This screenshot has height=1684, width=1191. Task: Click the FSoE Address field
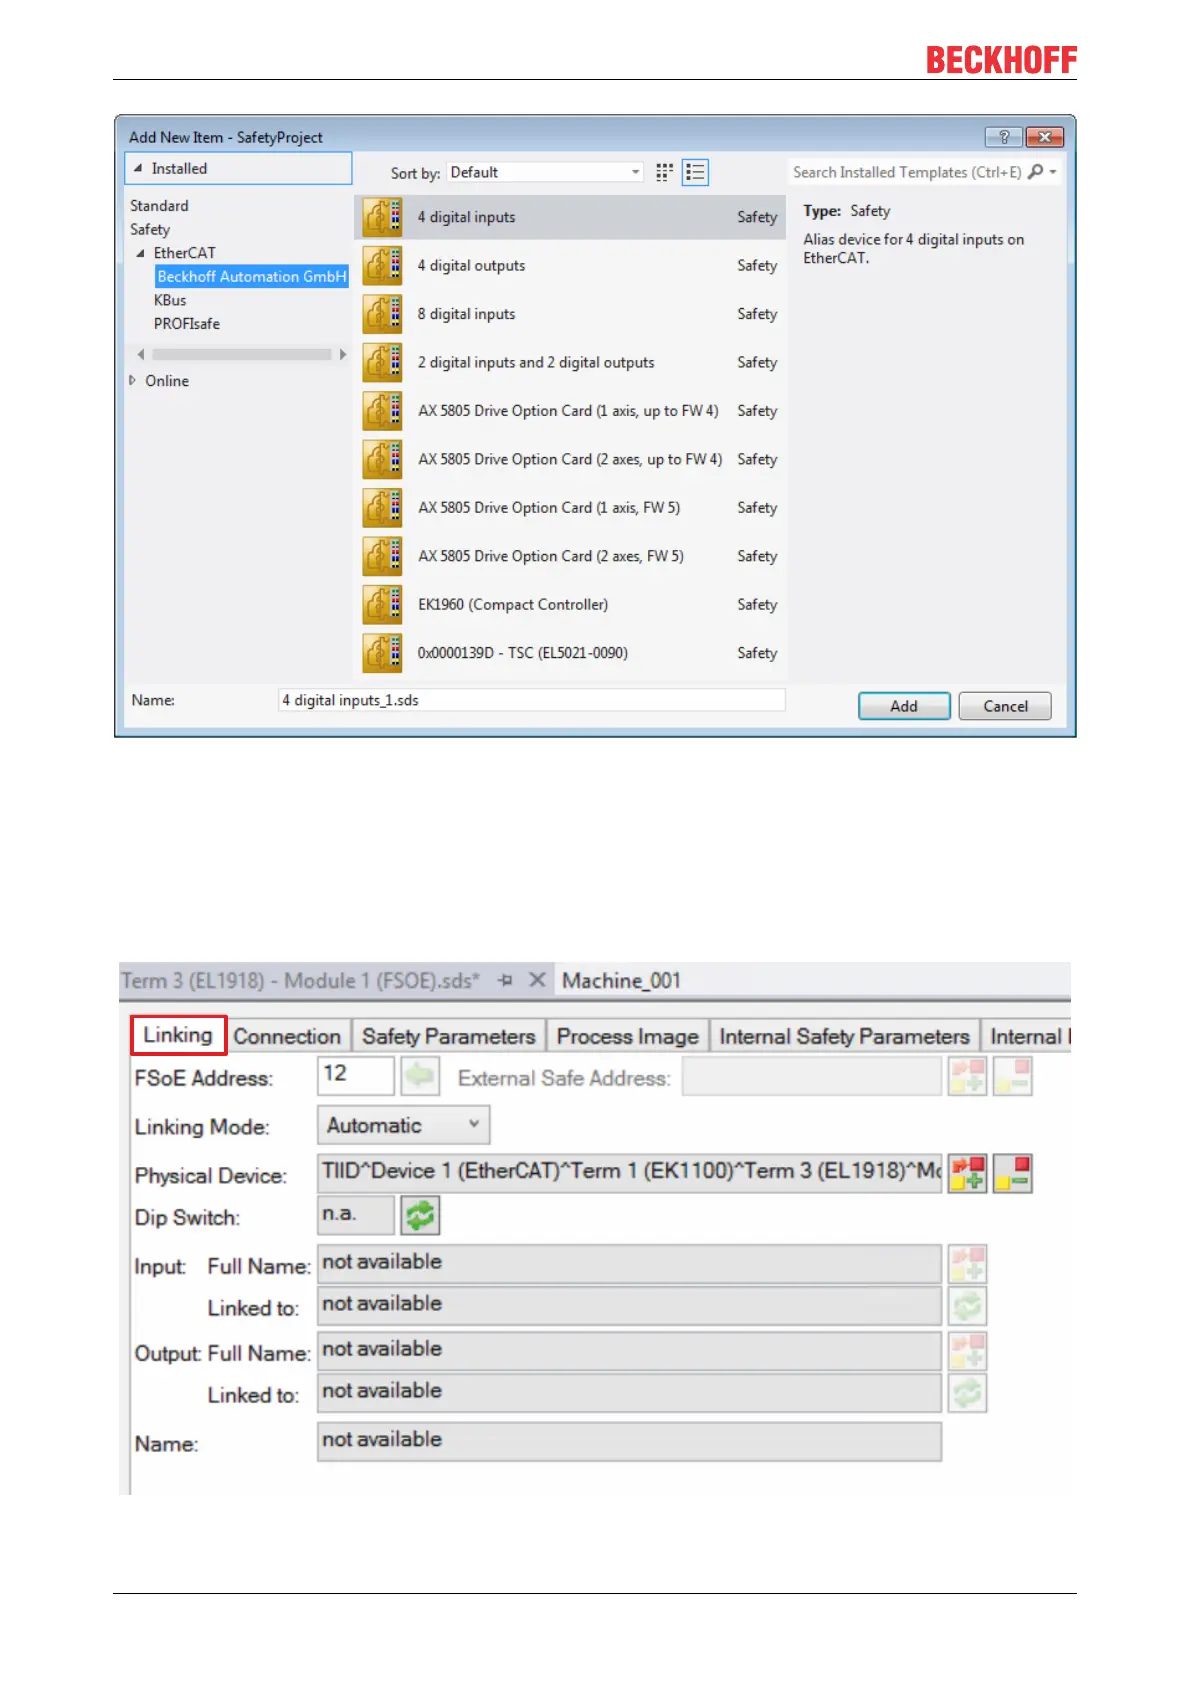pos(356,1075)
